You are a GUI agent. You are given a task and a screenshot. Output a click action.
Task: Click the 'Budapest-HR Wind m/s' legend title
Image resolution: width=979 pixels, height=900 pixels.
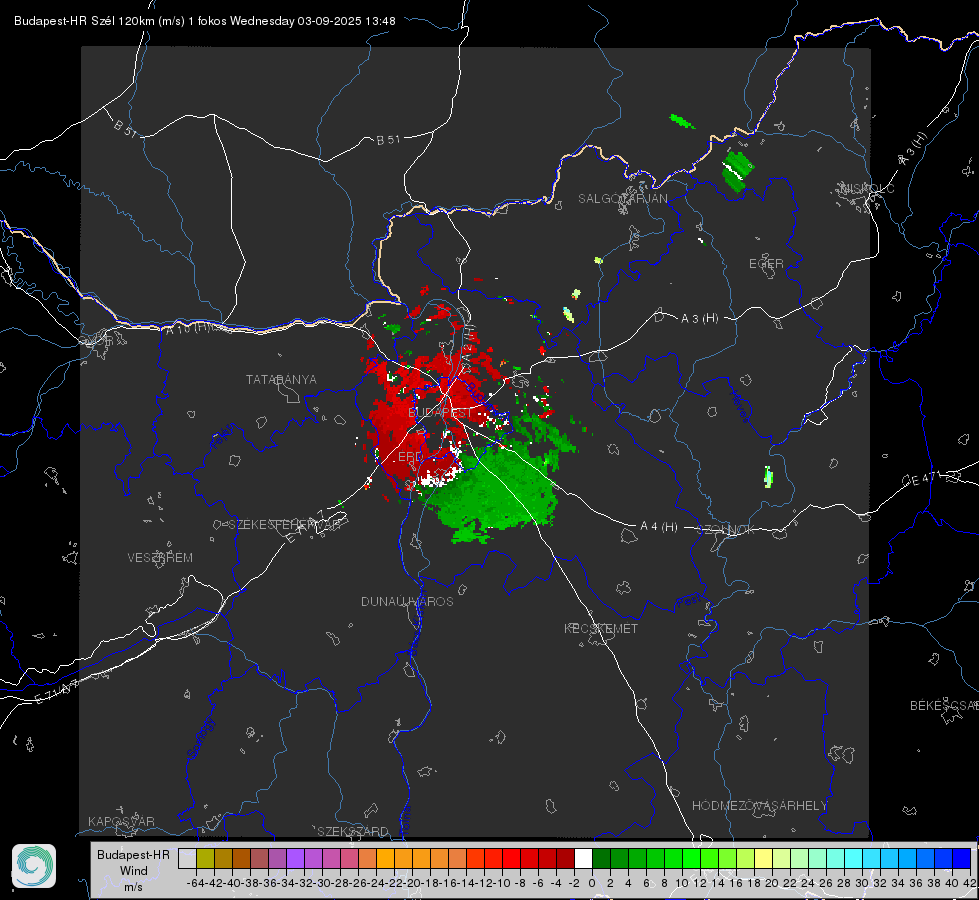133,871
